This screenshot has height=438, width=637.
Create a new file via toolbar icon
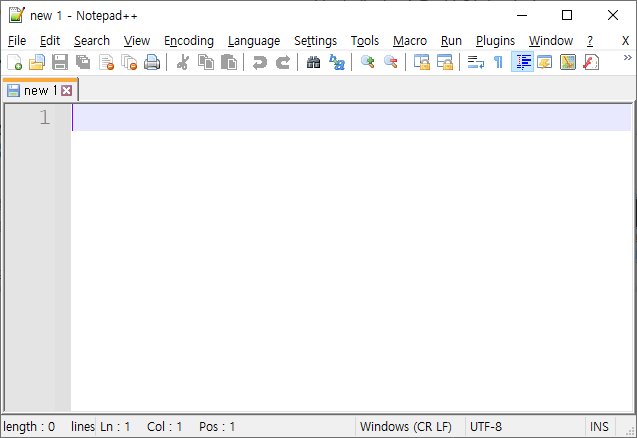coord(15,62)
